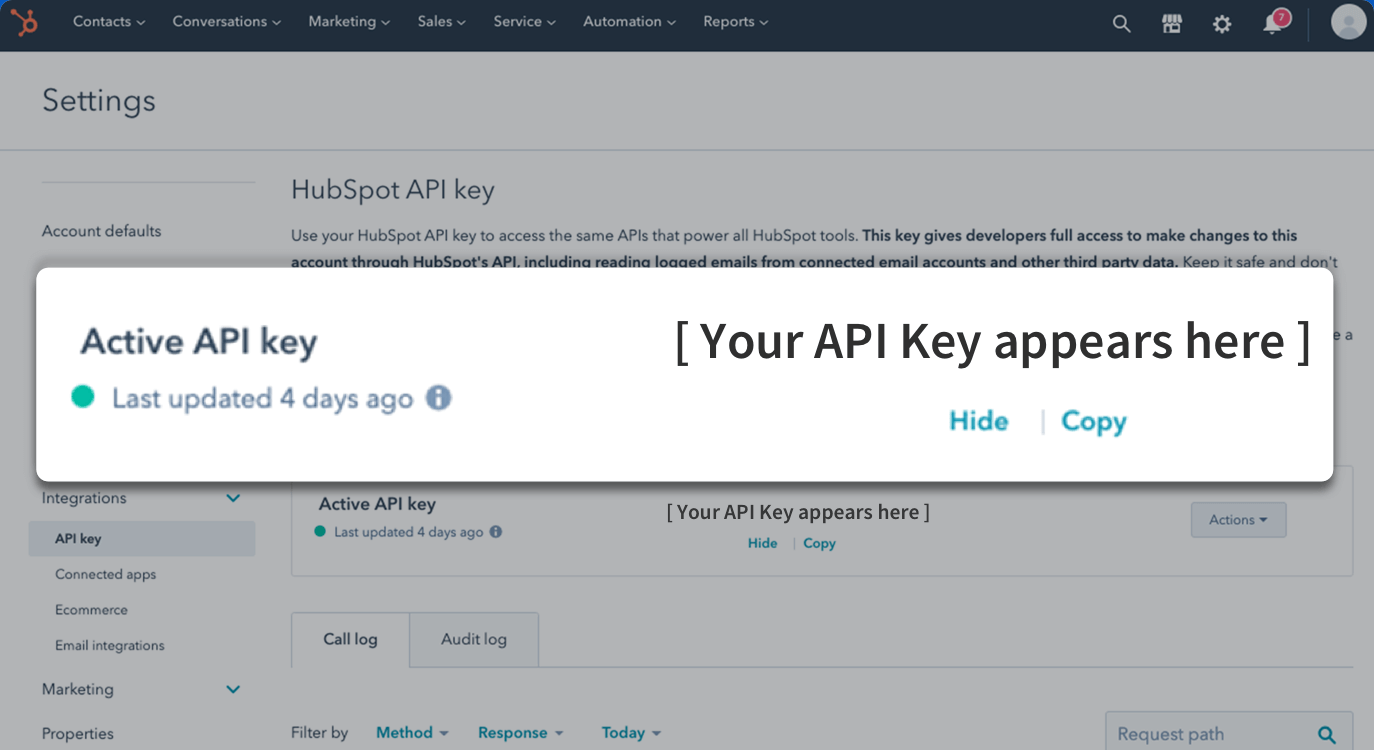Open Ecommerce in sidebar
This screenshot has width=1374, height=750.
tap(91, 610)
